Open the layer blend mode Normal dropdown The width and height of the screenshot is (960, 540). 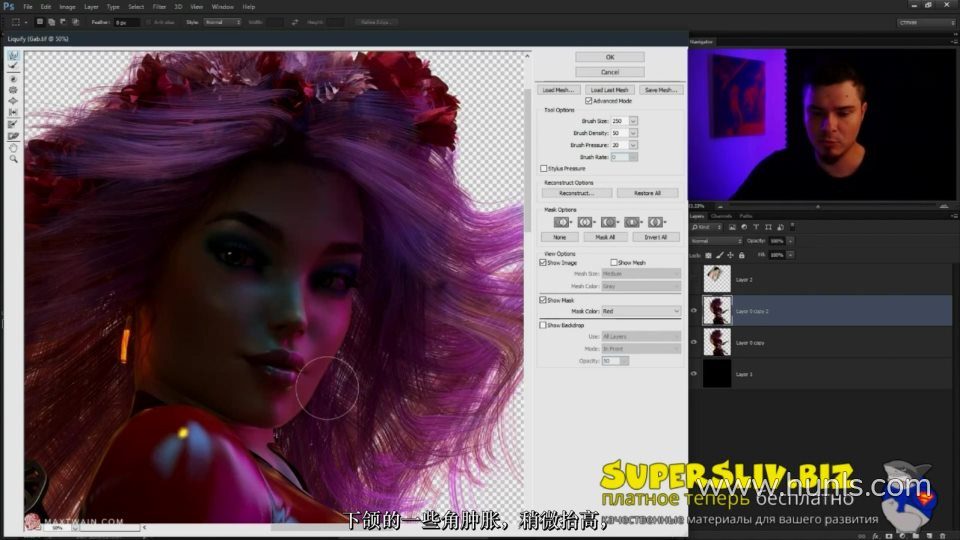(716, 241)
